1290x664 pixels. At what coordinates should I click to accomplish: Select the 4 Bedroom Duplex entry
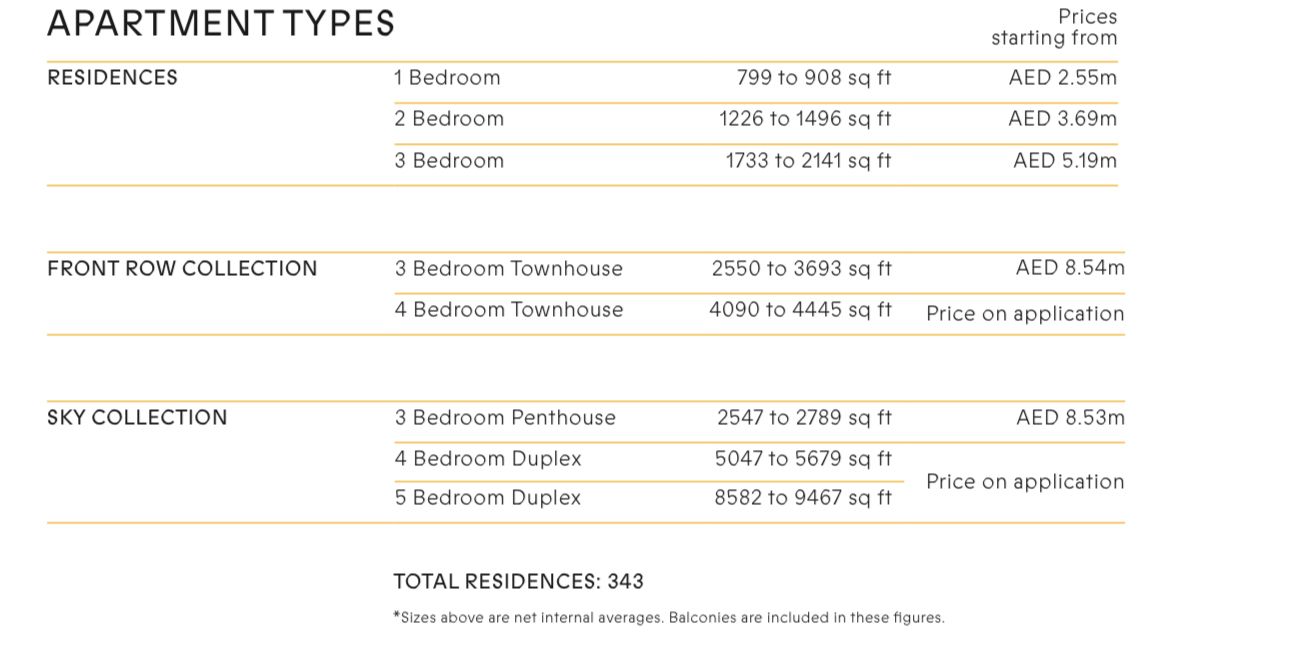pos(488,459)
